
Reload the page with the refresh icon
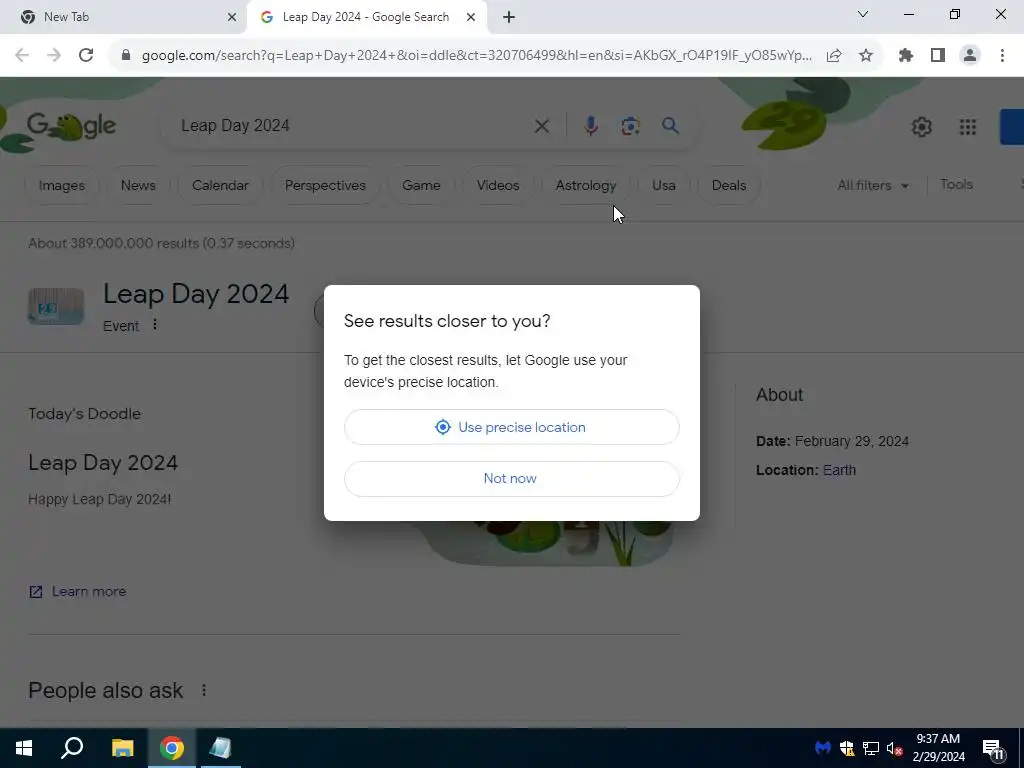86,56
